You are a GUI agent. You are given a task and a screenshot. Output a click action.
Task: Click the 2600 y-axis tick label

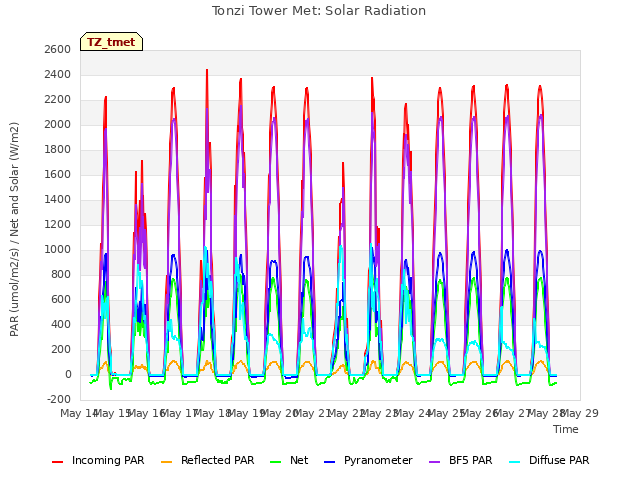(x=58, y=50)
